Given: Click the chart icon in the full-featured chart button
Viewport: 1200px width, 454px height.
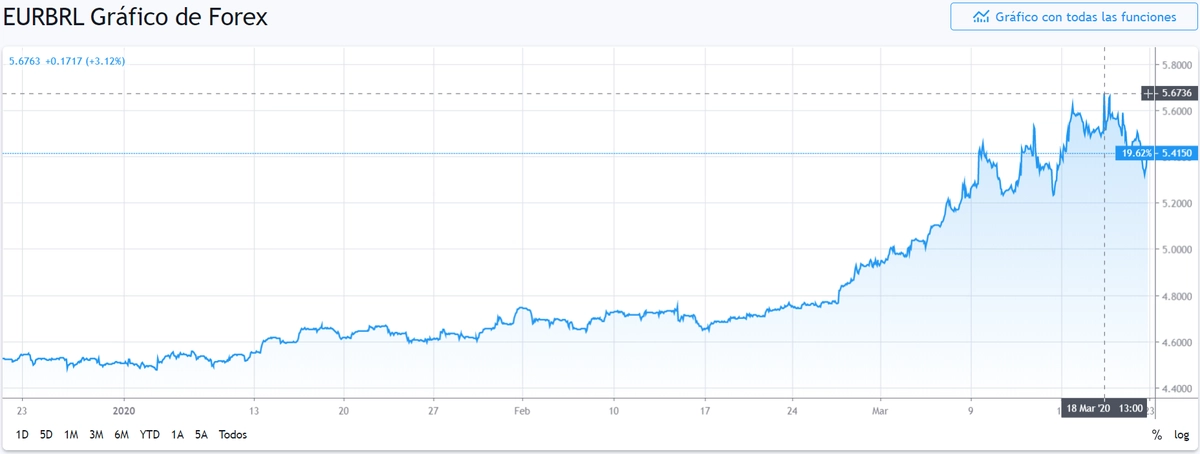Looking at the screenshot, I should [x=982, y=17].
